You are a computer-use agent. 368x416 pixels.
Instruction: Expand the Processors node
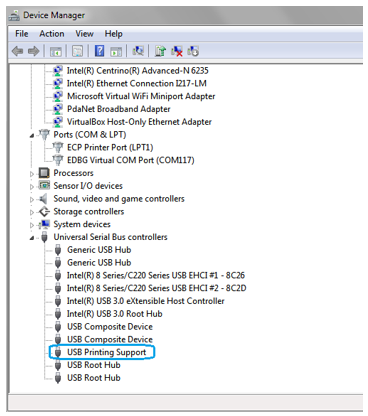pos(32,174)
